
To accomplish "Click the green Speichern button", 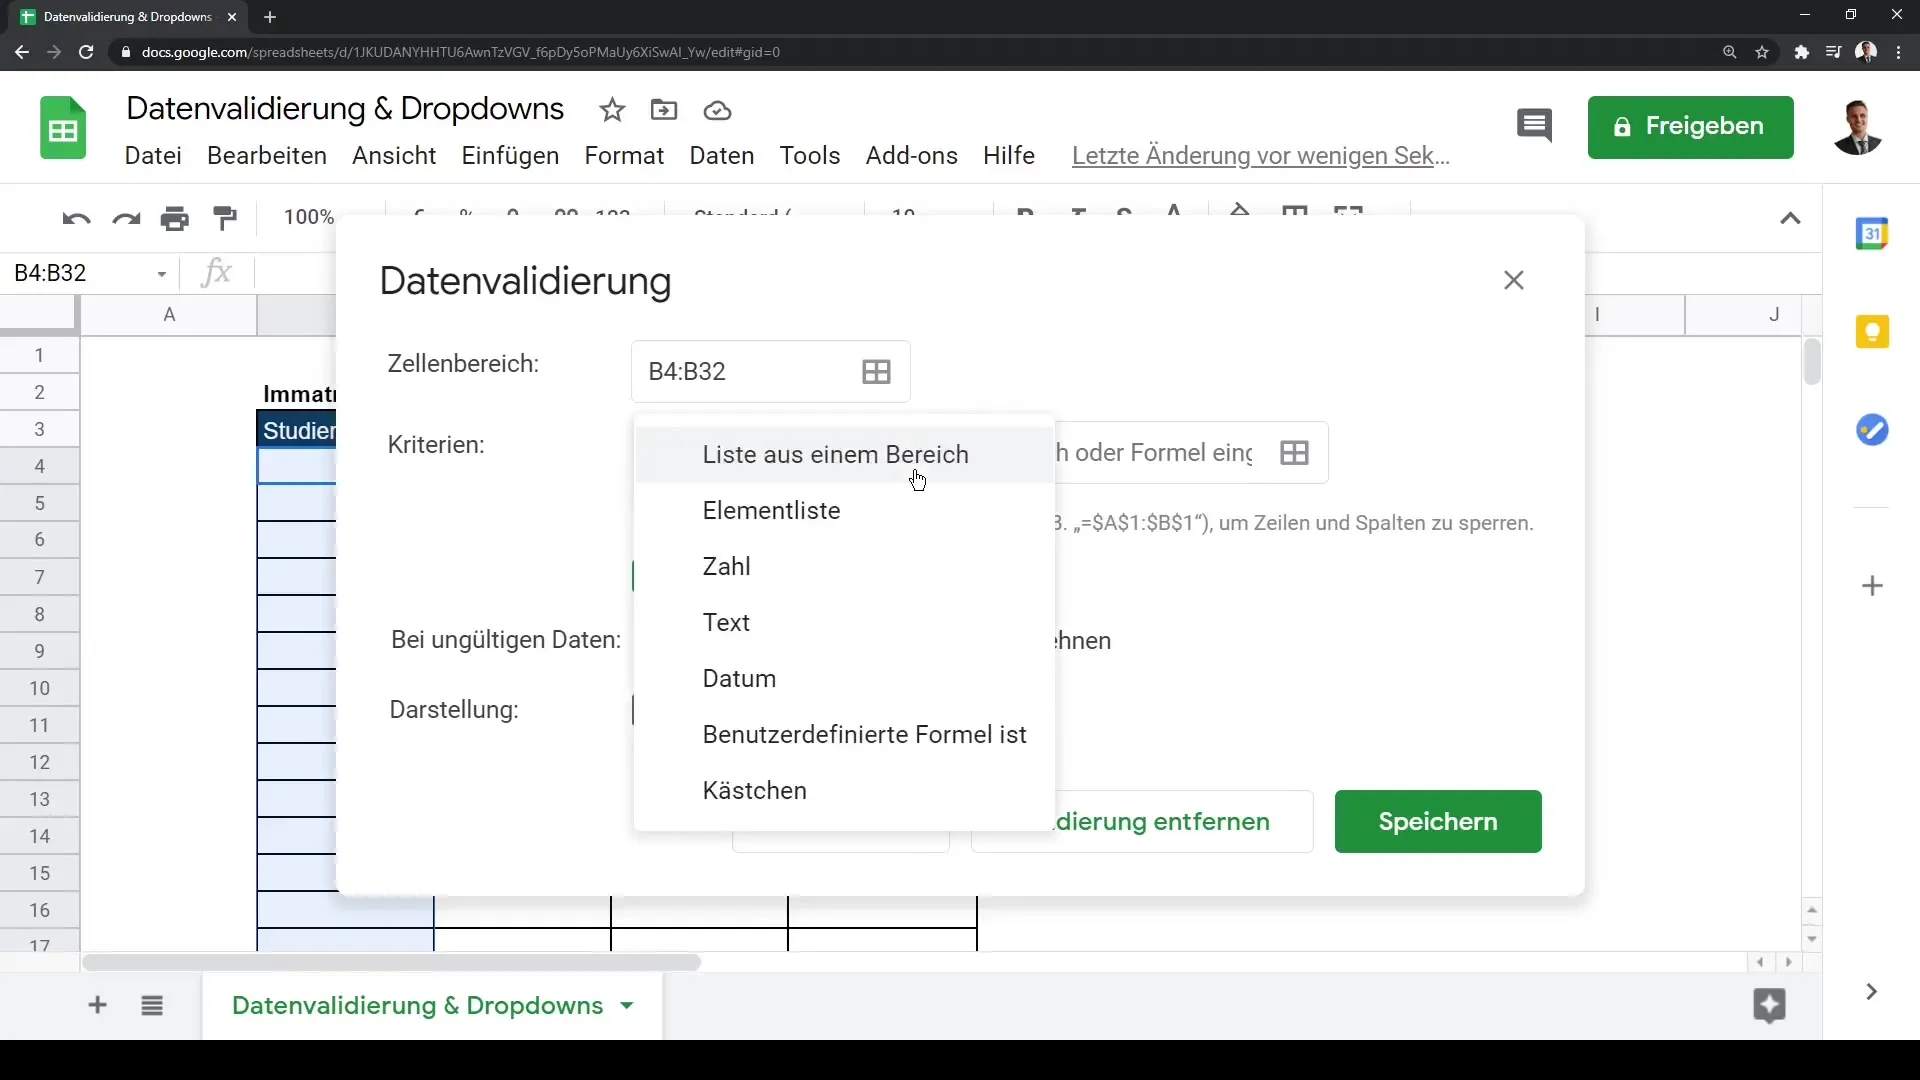I will tap(1437, 821).
